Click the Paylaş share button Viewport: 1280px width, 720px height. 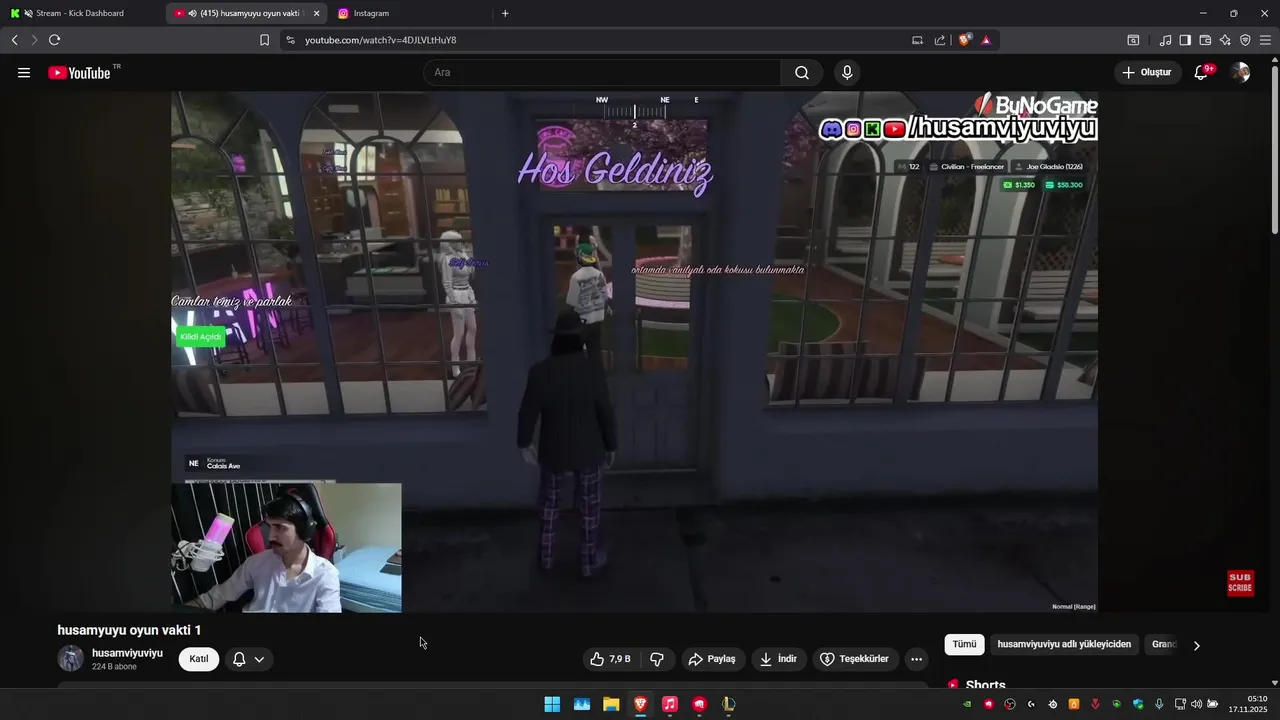[711, 659]
